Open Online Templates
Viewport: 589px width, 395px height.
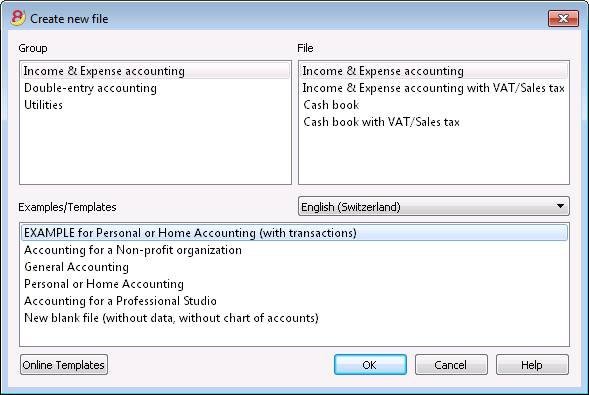coord(64,365)
